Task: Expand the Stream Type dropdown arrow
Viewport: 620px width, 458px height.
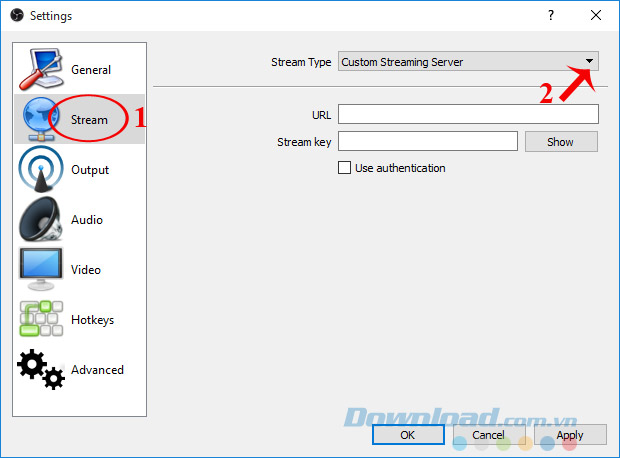Action: tap(589, 61)
